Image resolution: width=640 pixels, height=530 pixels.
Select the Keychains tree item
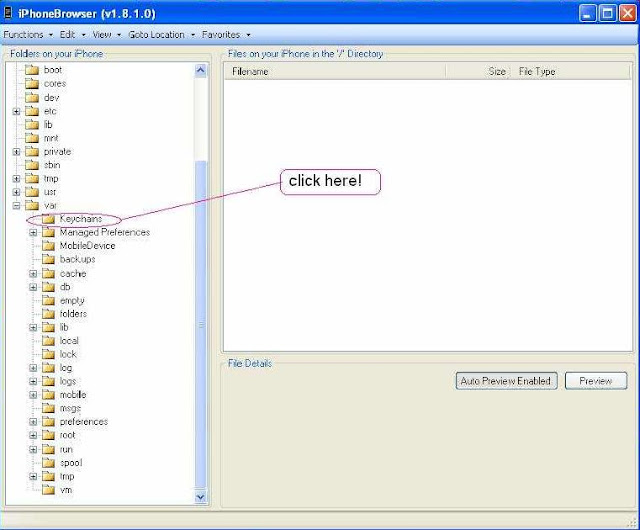click(x=81, y=219)
